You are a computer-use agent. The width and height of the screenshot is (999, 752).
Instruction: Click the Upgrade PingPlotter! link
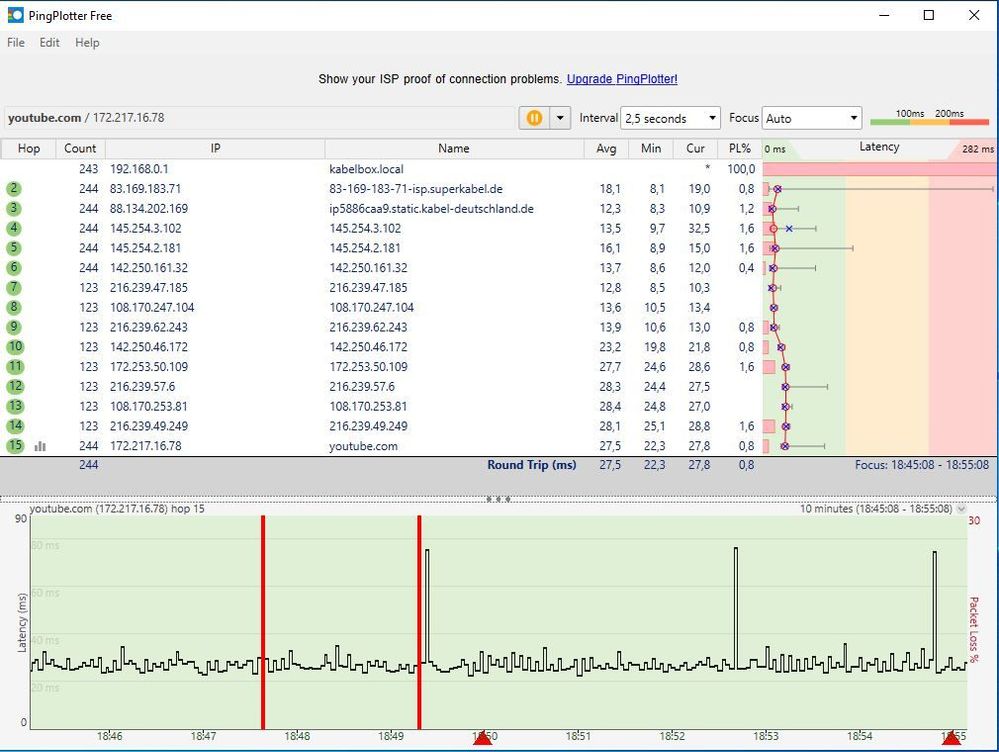(622, 79)
